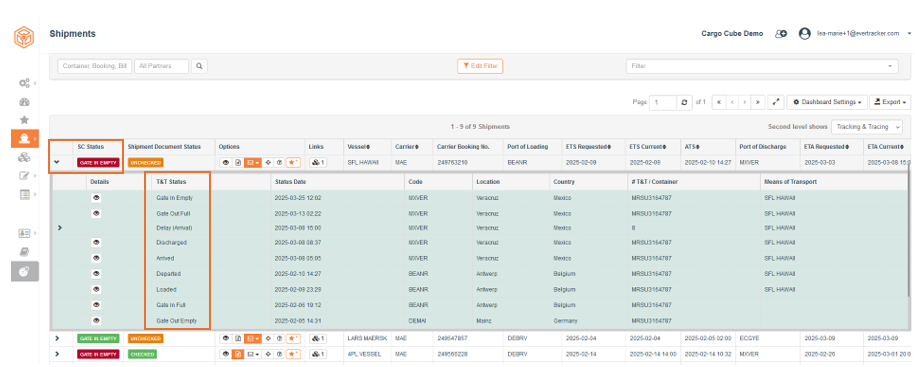
Task: Expand the Delay (Arrival) event row
Action: point(60,228)
